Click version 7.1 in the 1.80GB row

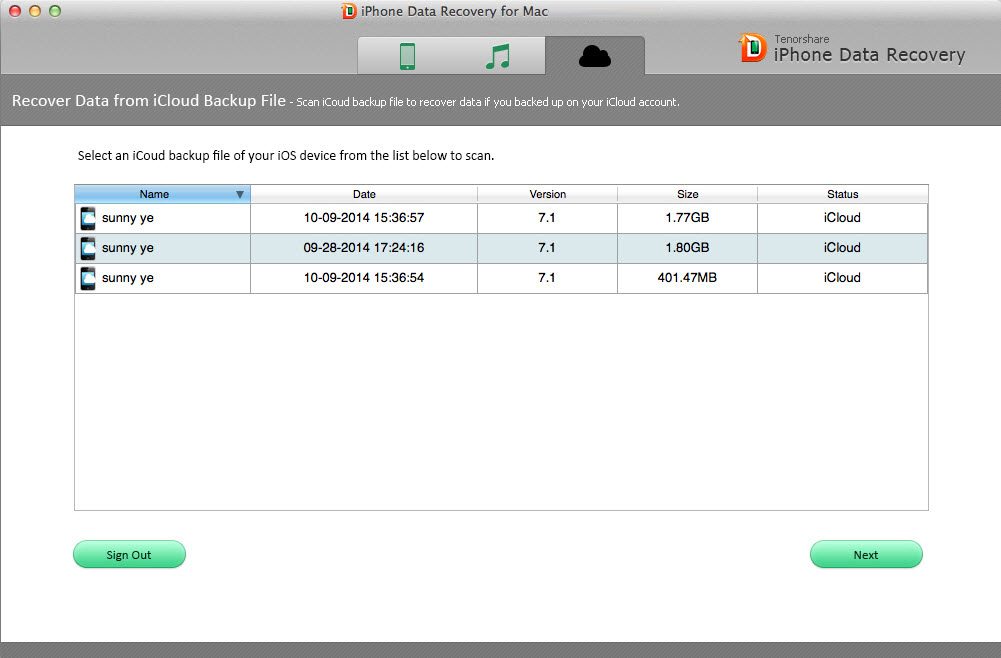pos(547,248)
